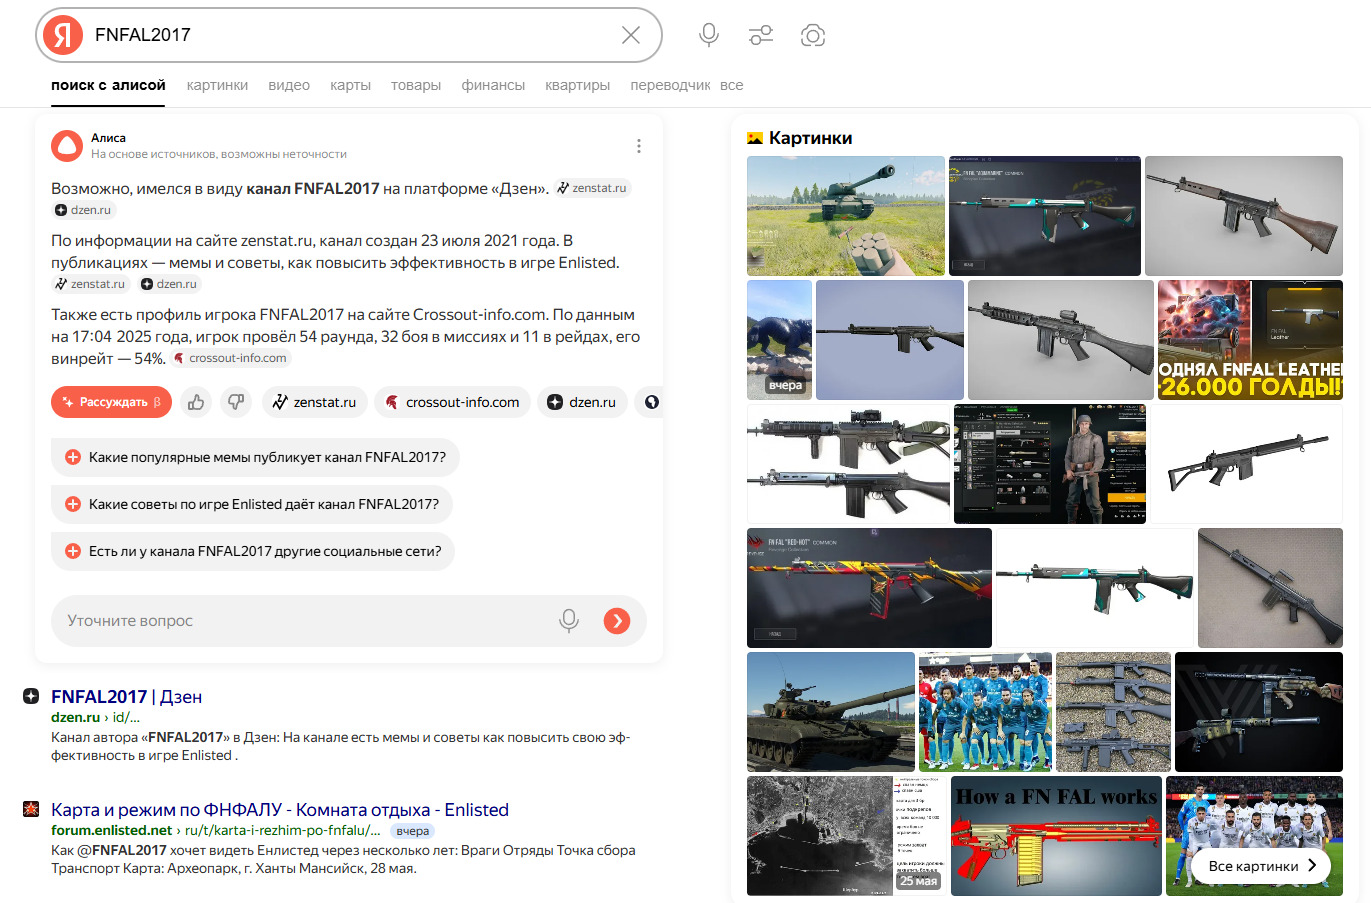Screen dimensions: 1371x903
Task: Clear the search query with X icon
Action: tap(631, 35)
